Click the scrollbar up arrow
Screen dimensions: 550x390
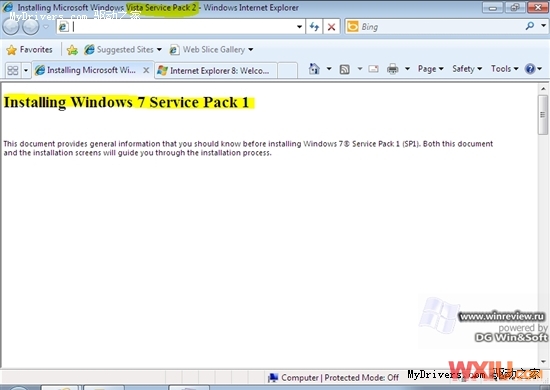543,88
